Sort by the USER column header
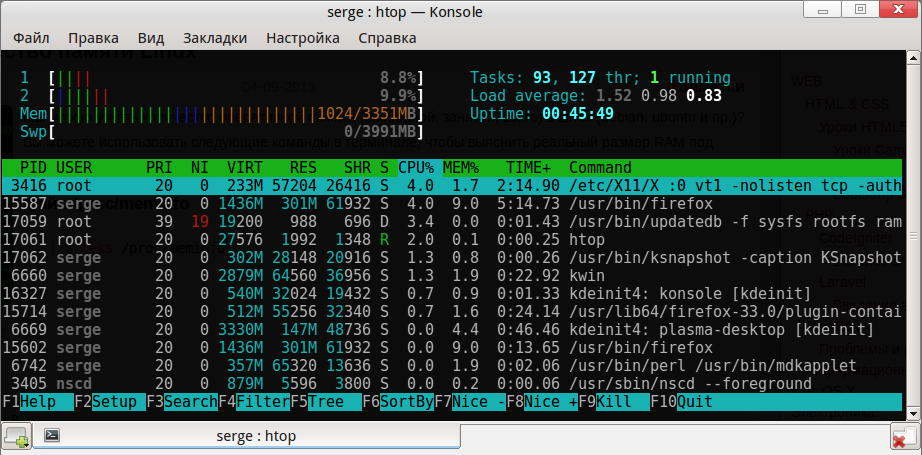Screen dimensions: 922x455 (x=74, y=168)
